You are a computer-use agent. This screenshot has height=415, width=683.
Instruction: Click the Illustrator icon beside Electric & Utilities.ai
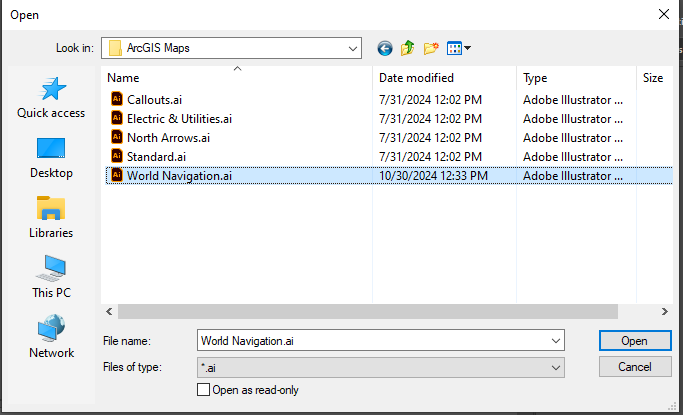click(117, 118)
